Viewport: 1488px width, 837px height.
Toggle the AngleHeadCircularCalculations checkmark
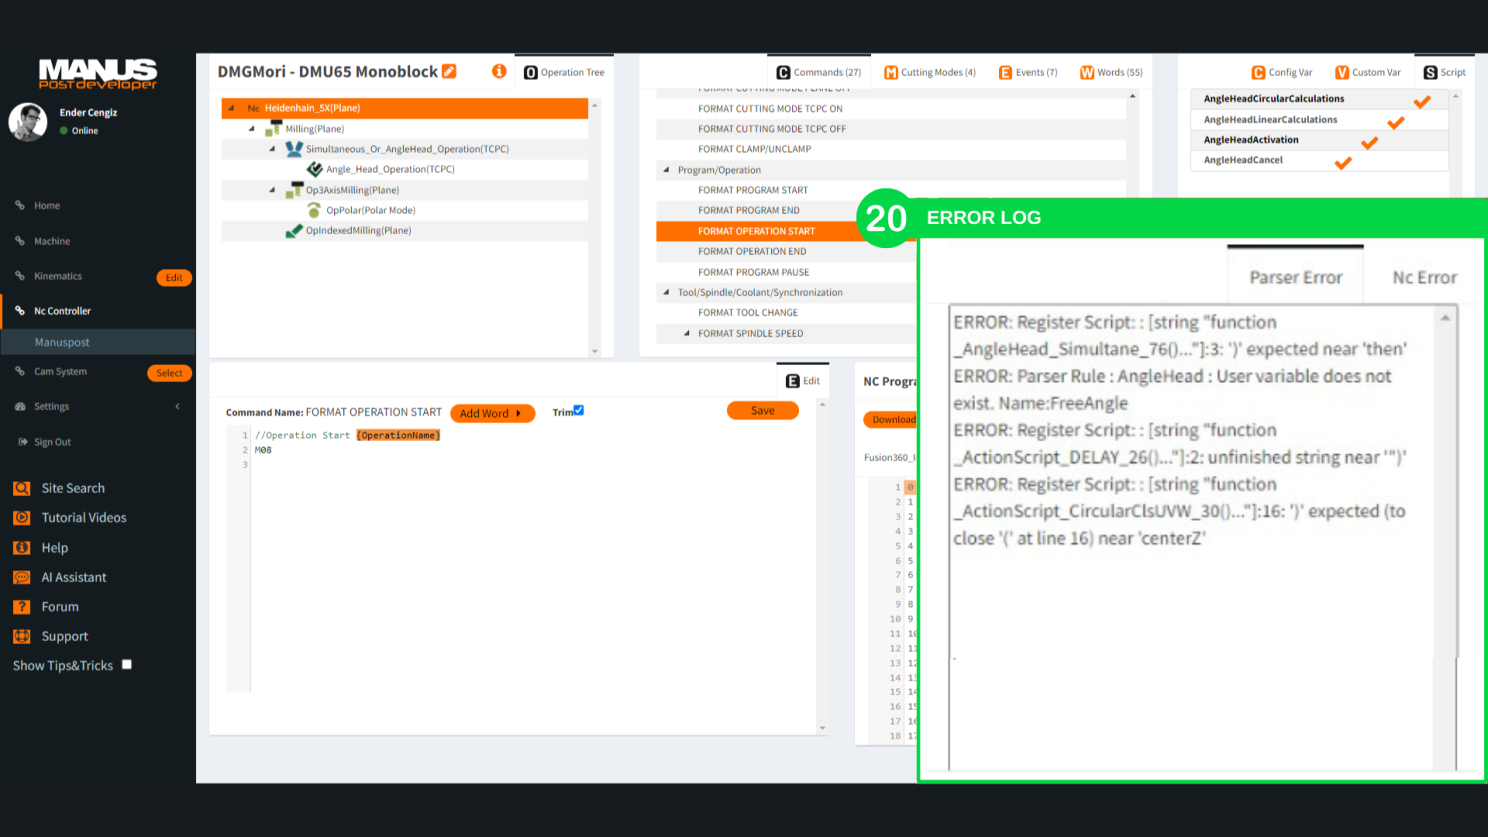point(1421,101)
